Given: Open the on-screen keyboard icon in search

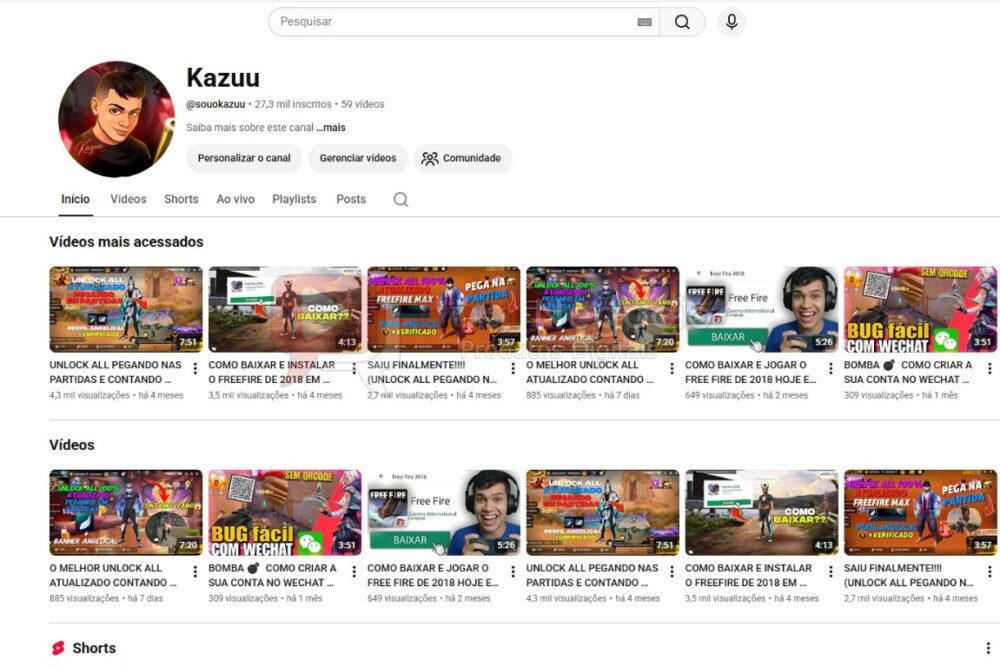Looking at the screenshot, I should 644,22.
